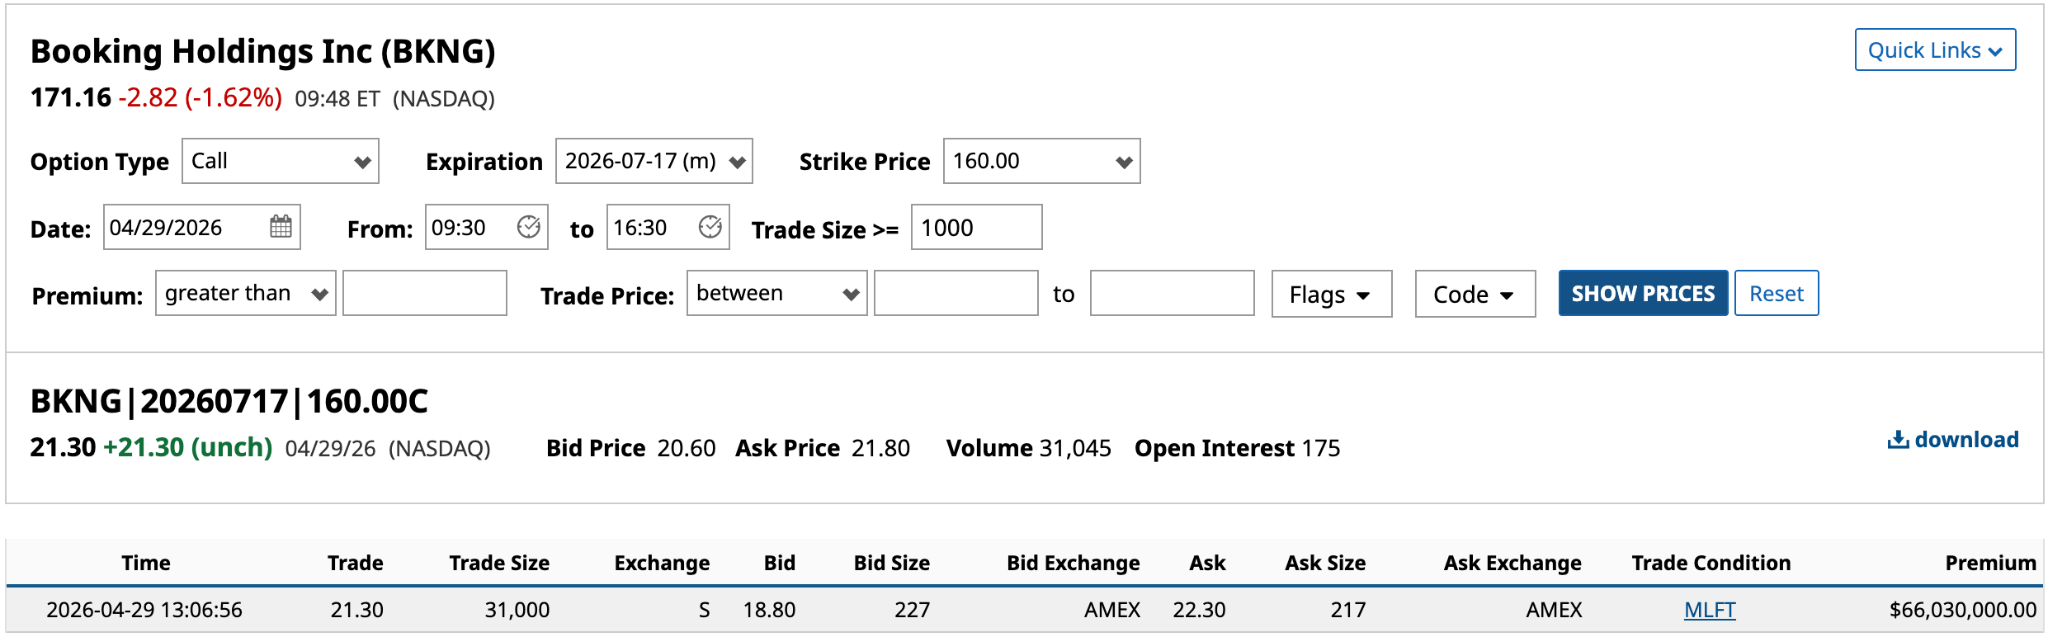The height and width of the screenshot is (635, 2048).
Task: Expand the Expiration date dropdown
Action: [x=654, y=161]
